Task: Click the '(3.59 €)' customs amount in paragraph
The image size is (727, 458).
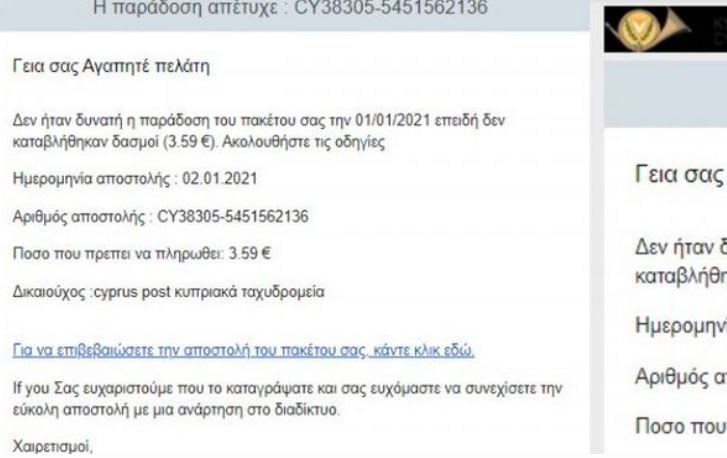Action: [x=190, y=142]
